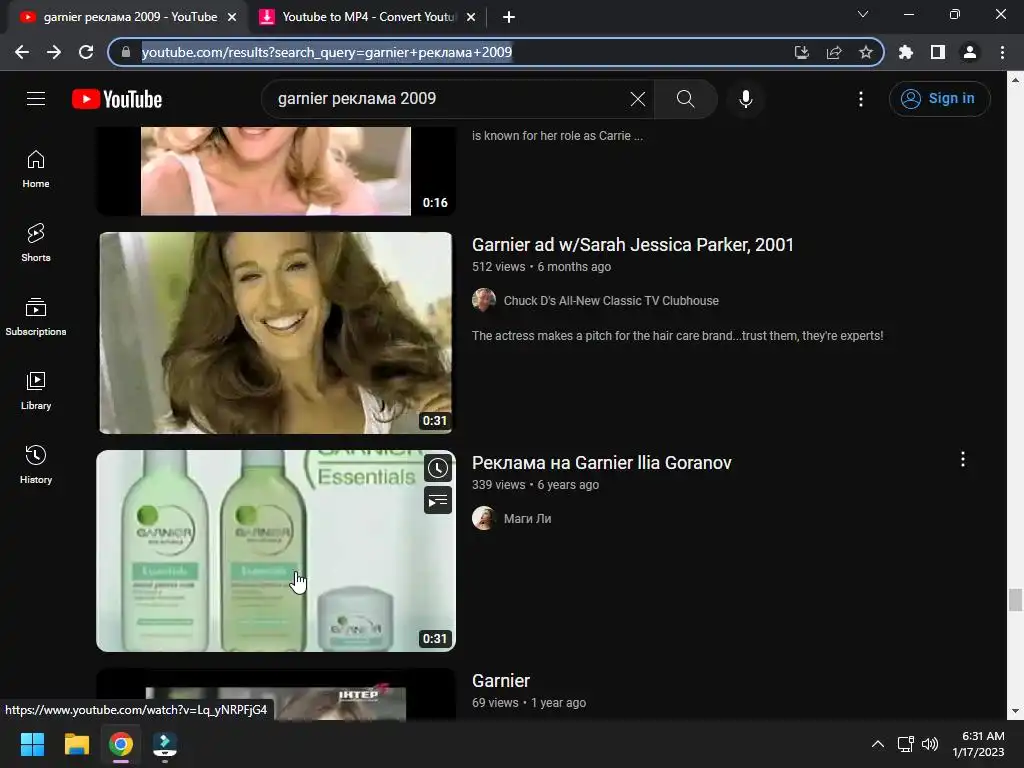This screenshot has height=768, width=1024.
Task: Open the YouTube guide hamburger menu
Action: point(36,99)
